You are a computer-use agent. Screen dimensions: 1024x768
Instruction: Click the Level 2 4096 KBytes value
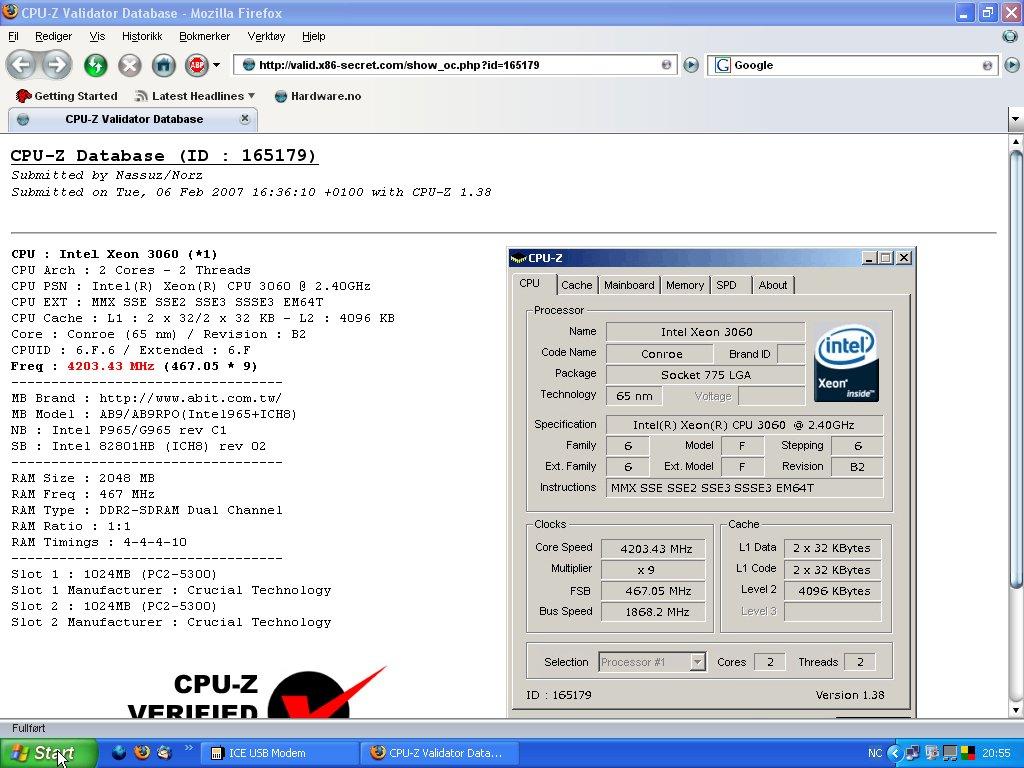(x=832, y=591)
